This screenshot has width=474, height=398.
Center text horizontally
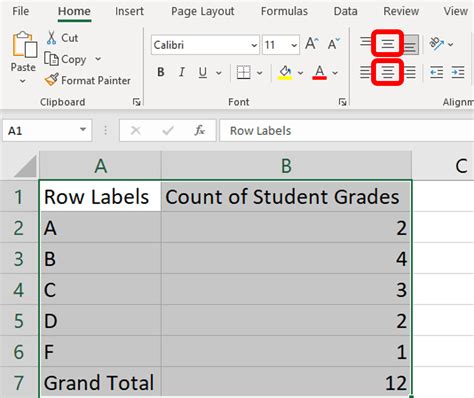point(388,72)
